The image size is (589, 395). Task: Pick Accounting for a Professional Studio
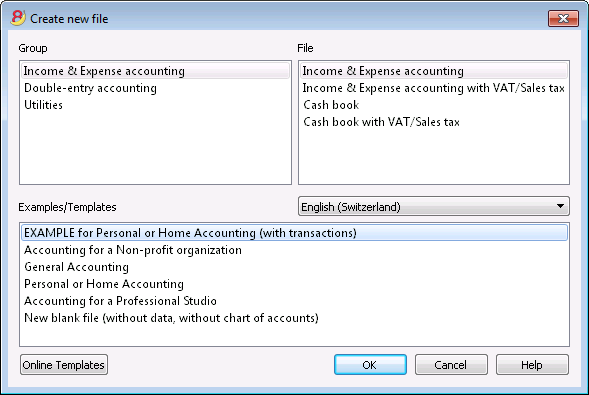coord(120,301)
